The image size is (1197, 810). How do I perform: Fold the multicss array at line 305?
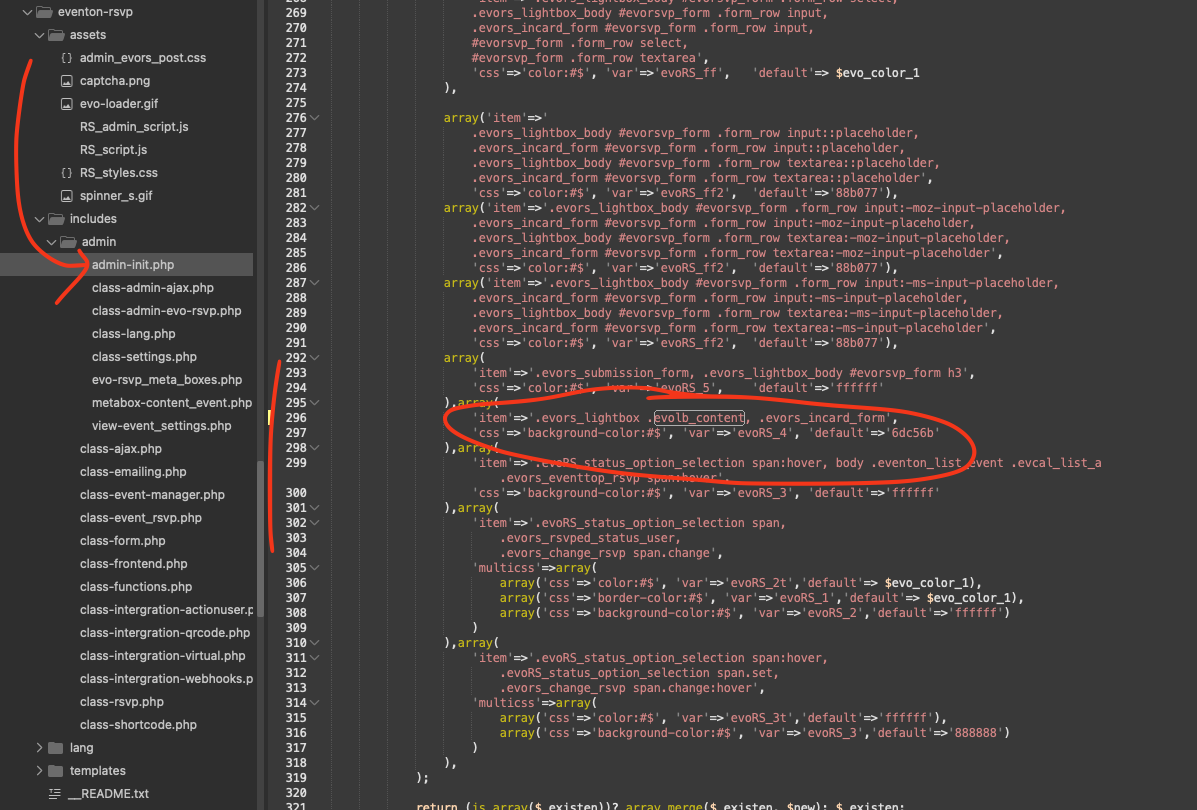(x=315, y=568)
